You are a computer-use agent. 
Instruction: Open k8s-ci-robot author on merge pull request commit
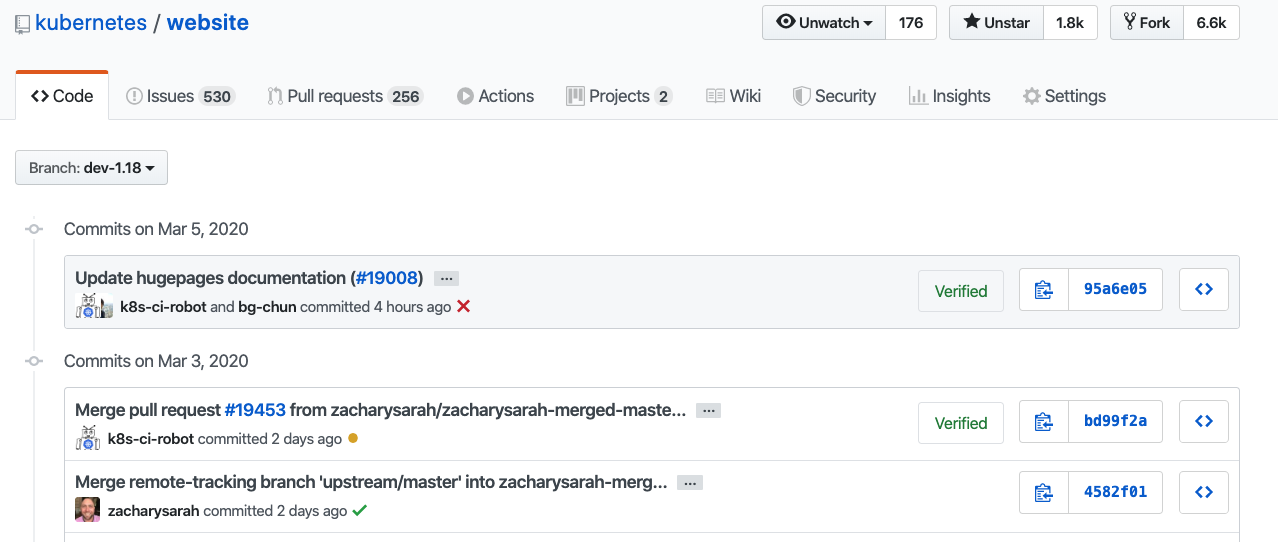151,439
